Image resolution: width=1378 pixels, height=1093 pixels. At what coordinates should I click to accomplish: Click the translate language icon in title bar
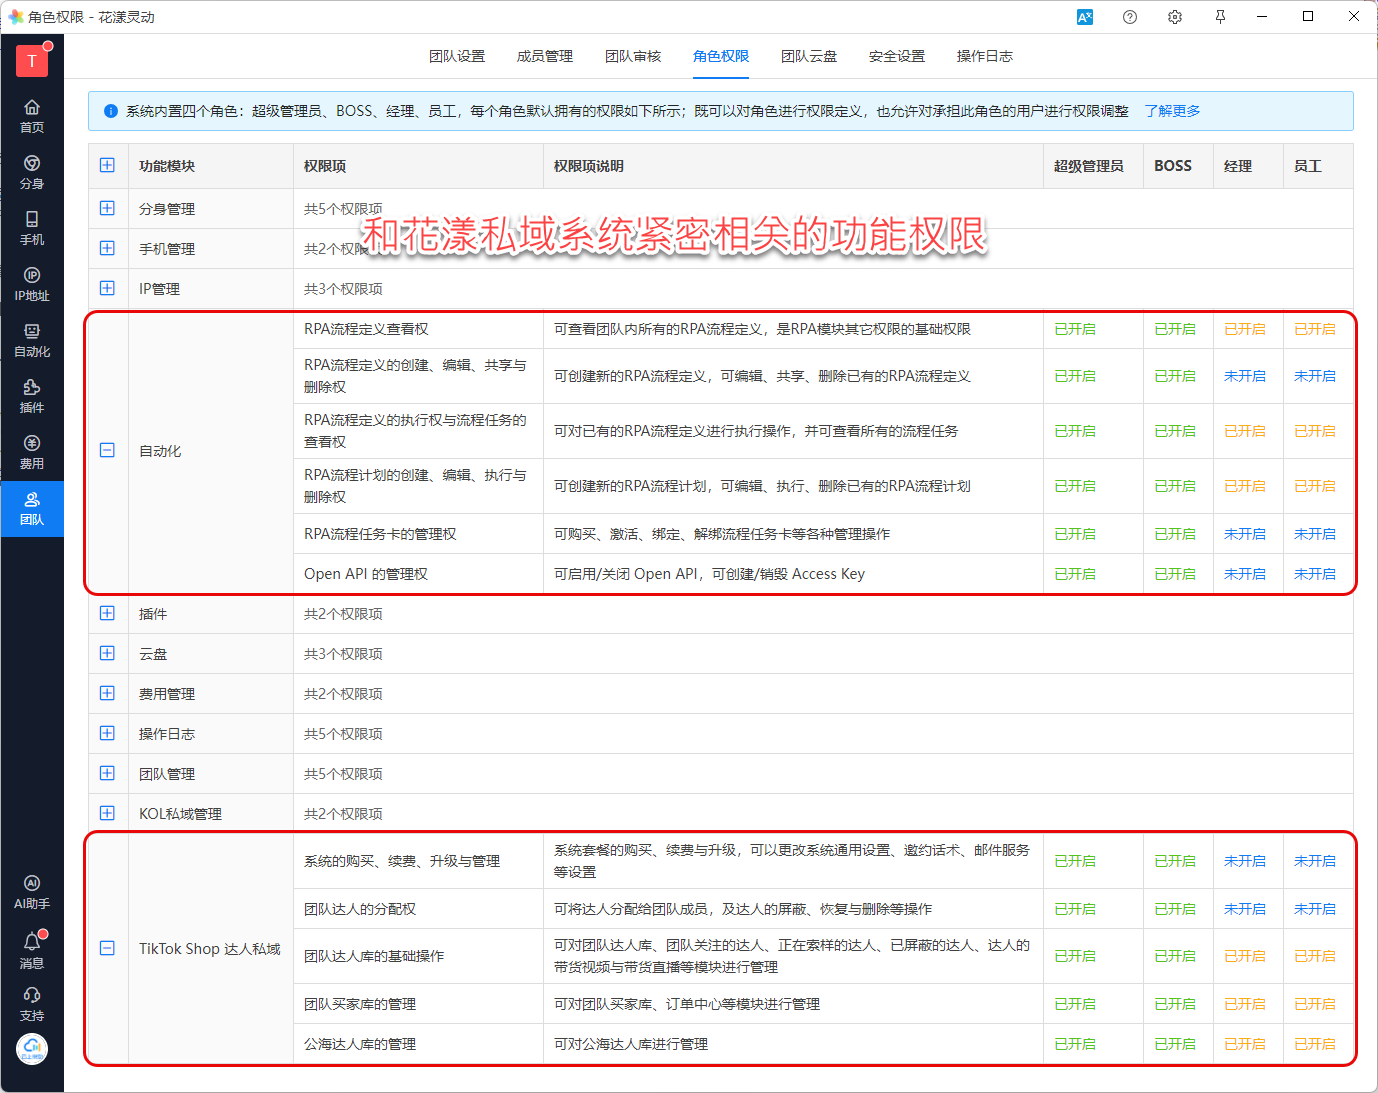coord(1085,17)
